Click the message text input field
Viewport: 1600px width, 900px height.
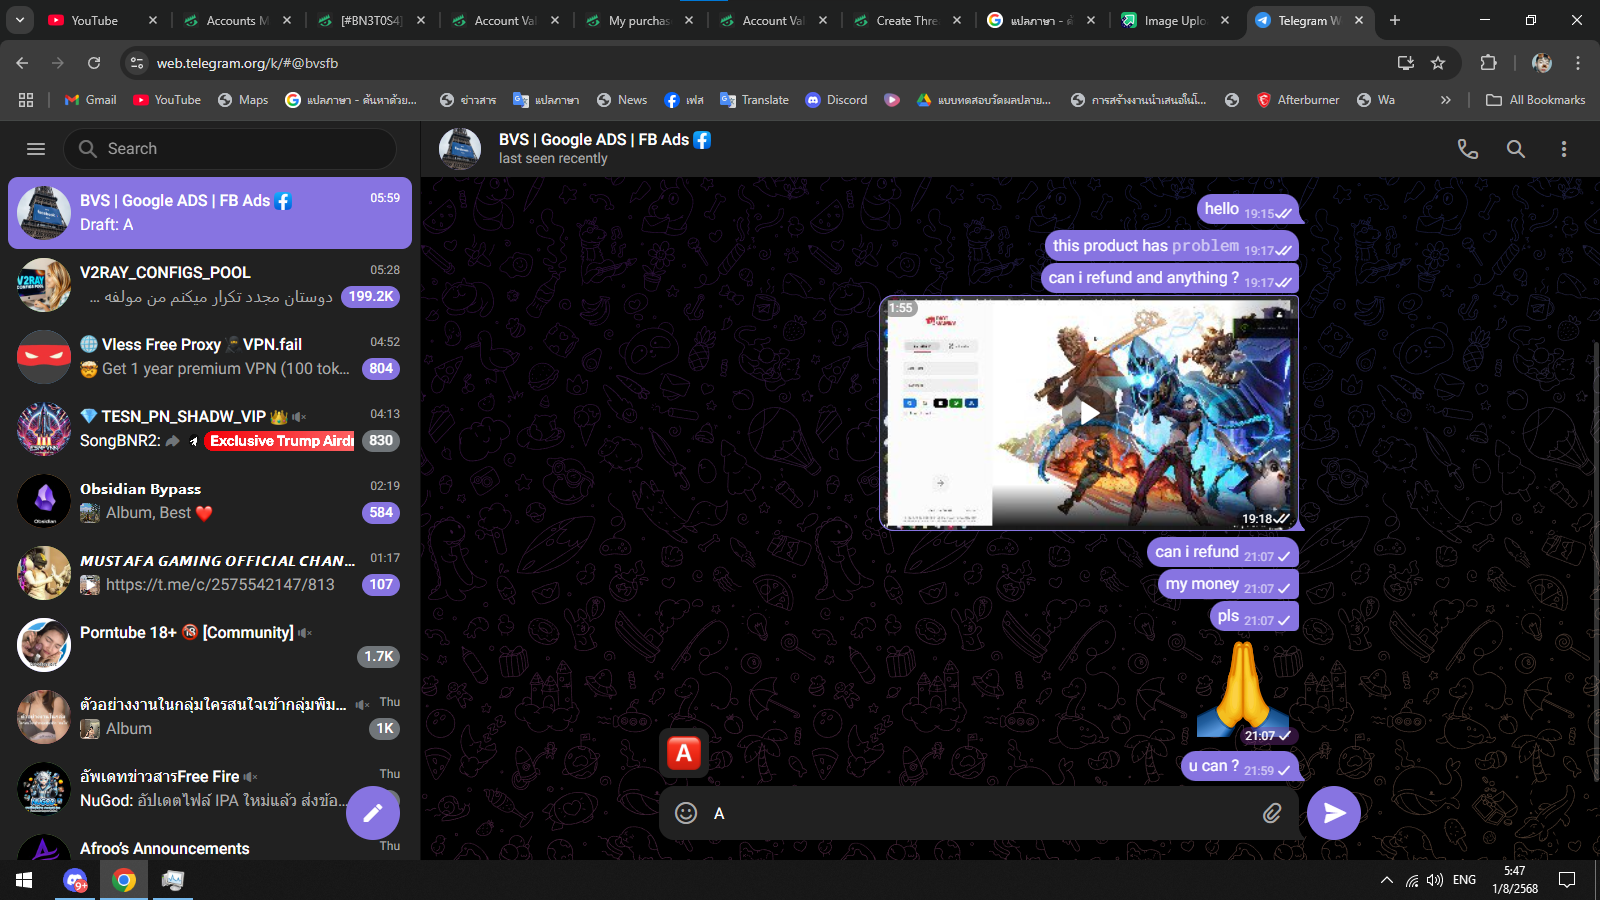coord(980,813)
